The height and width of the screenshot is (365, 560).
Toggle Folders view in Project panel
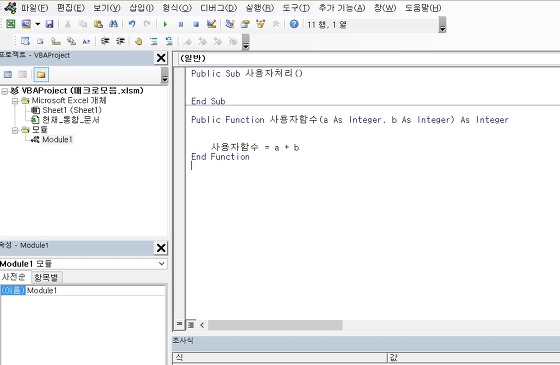click(41, 74)
